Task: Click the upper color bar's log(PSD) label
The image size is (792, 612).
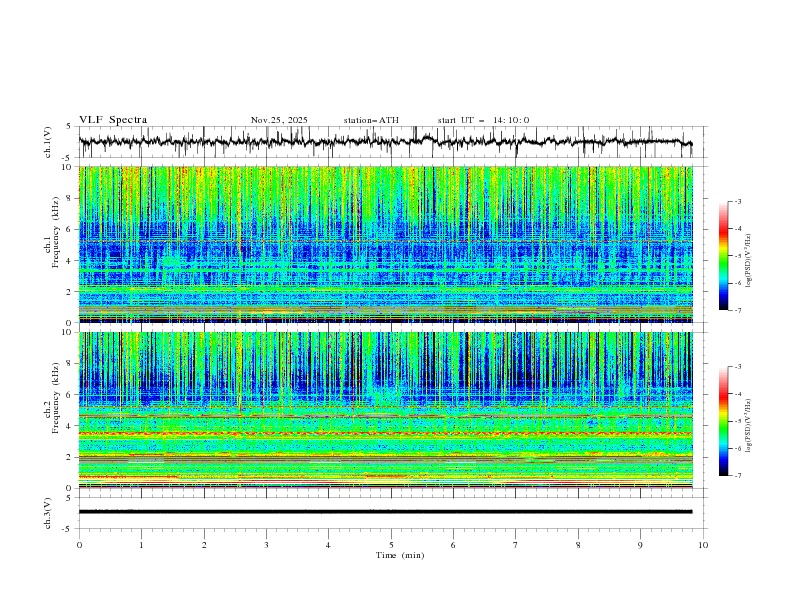Action: pyautogui.click(x=749, y=261)
